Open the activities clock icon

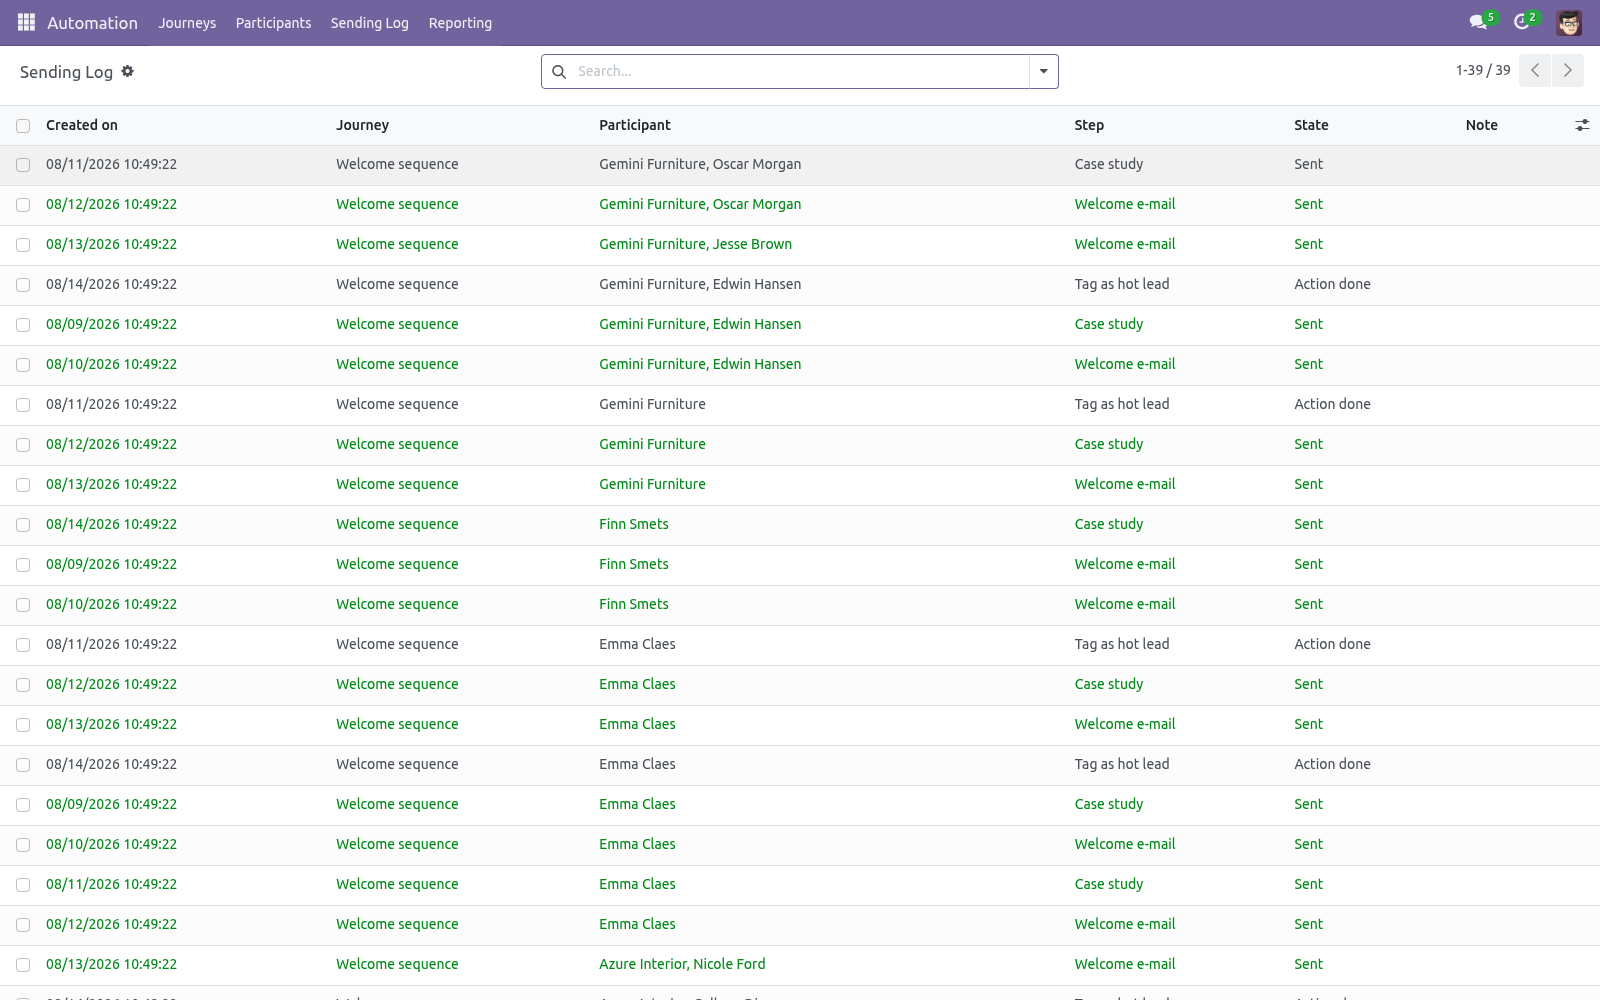[x=1521, y=22]
